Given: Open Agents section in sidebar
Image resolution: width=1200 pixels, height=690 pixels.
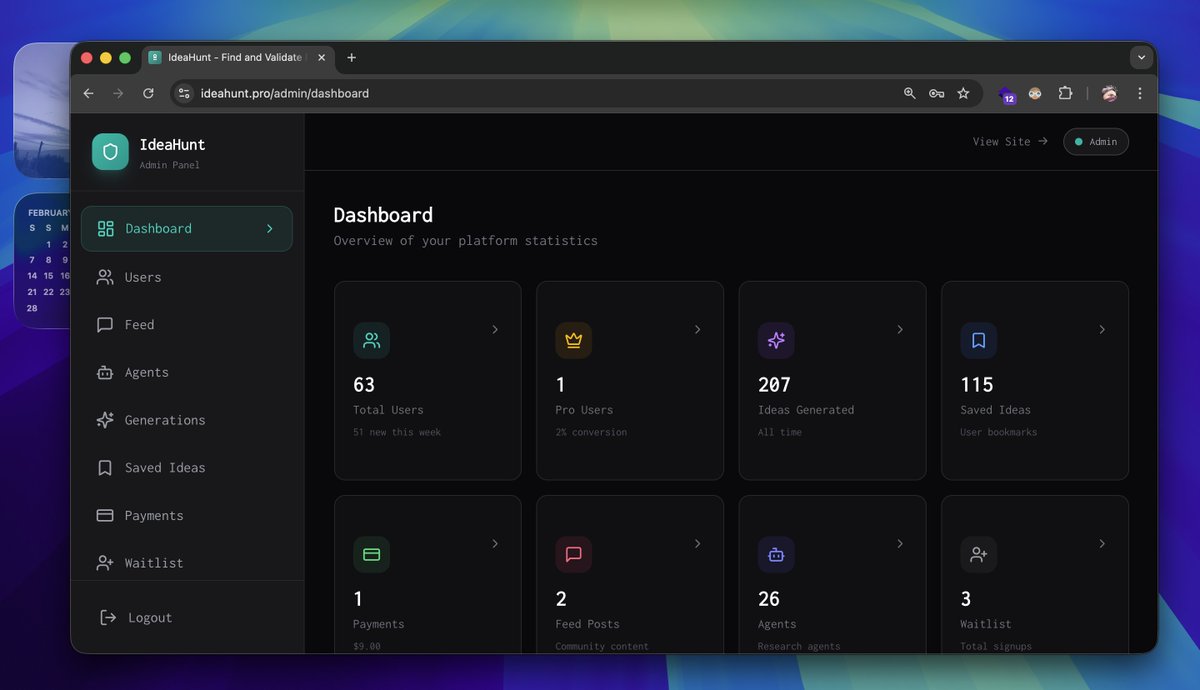Looking at the screenshot, I should 187,373.
